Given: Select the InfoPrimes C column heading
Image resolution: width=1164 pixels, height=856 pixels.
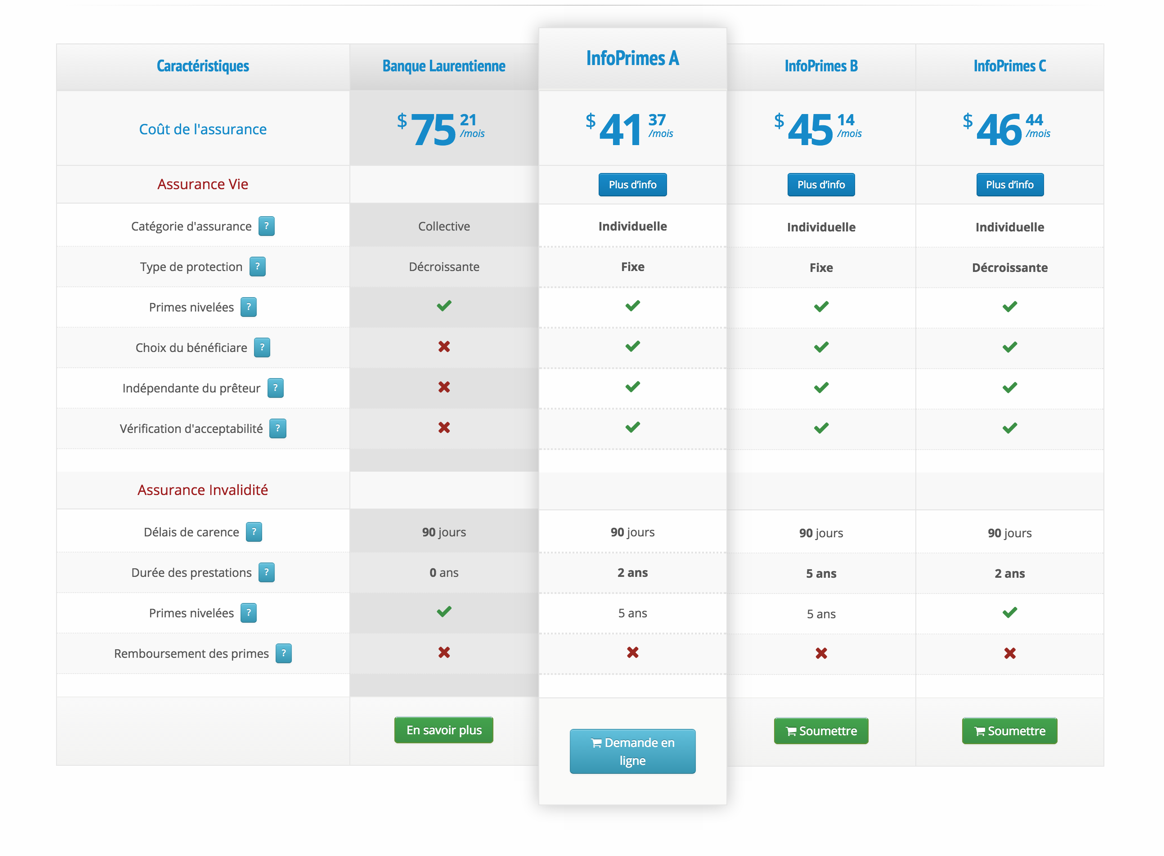Looking at the screenshot, I should [x=1009, y=67].
